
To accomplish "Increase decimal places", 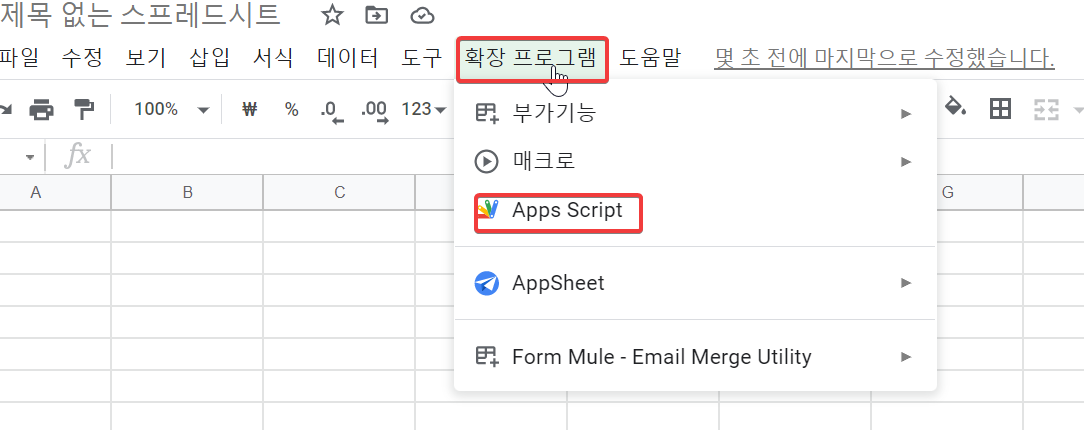I will tap(375, 111).
